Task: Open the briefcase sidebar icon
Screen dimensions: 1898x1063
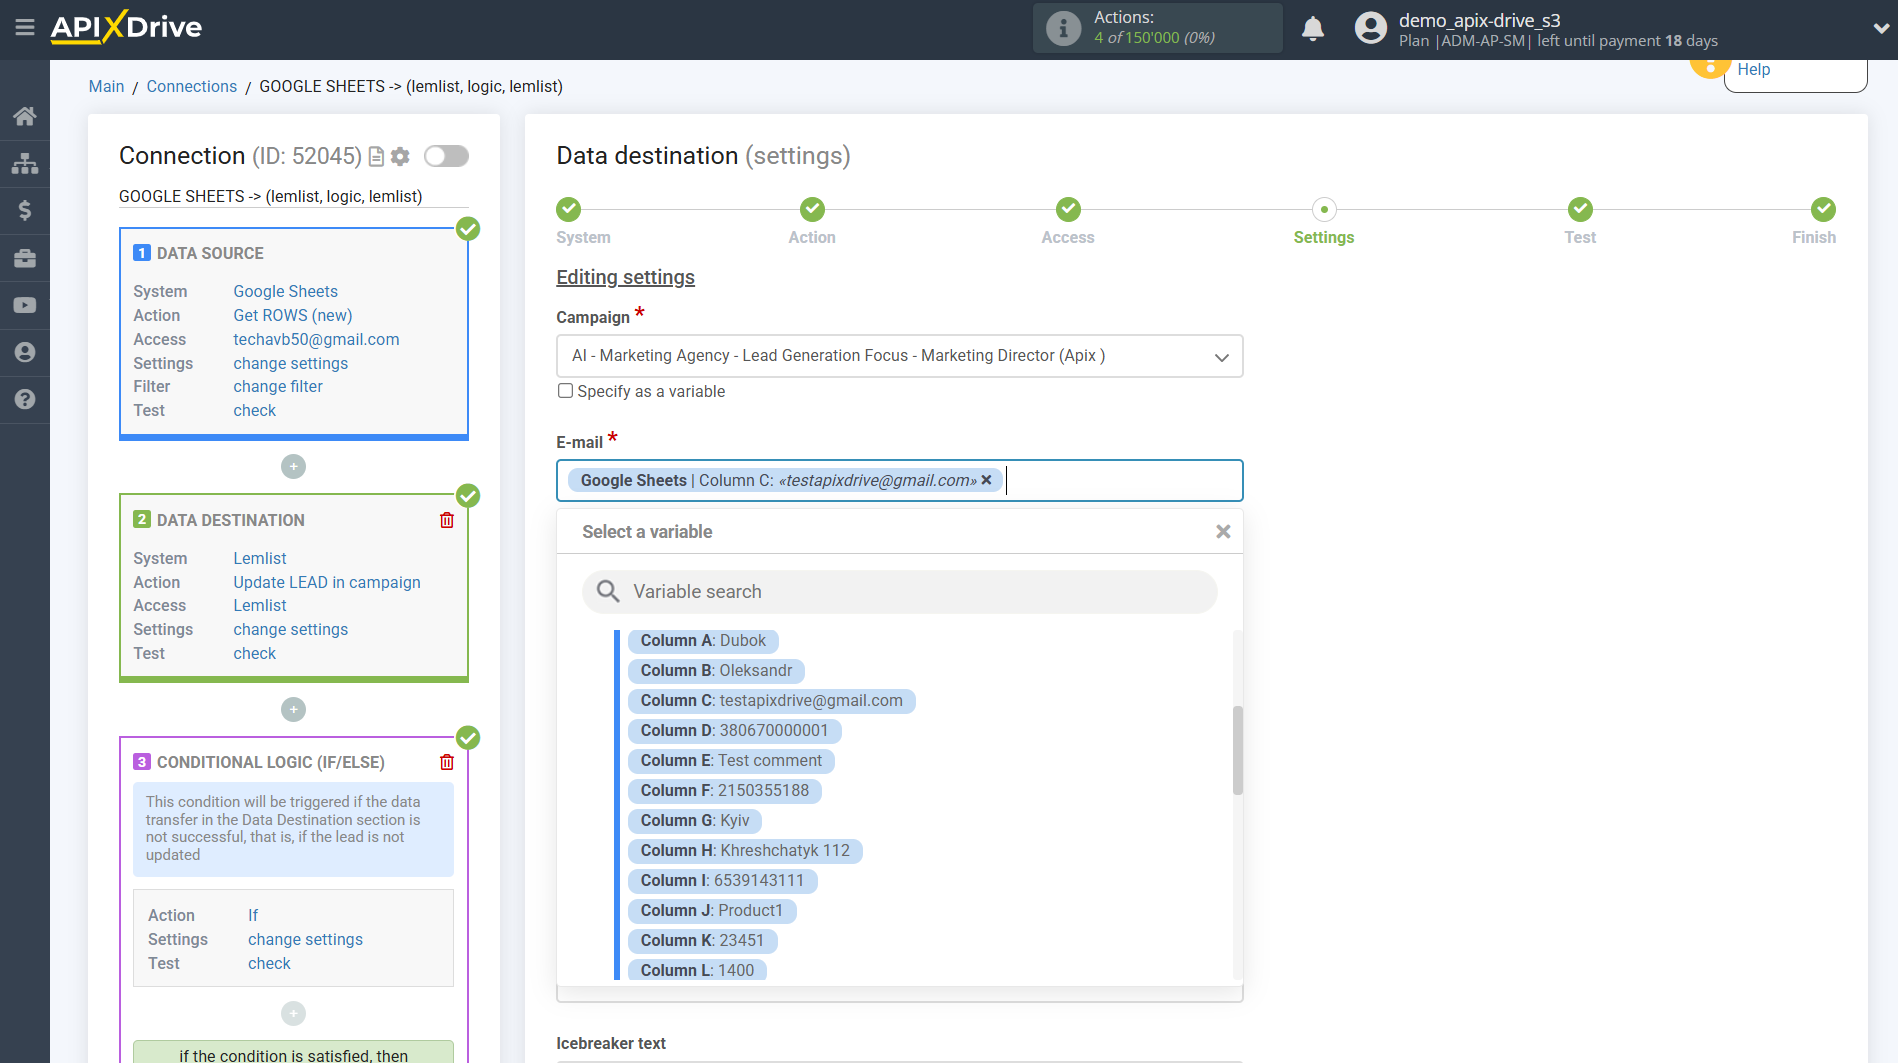Action: (25, 258)
